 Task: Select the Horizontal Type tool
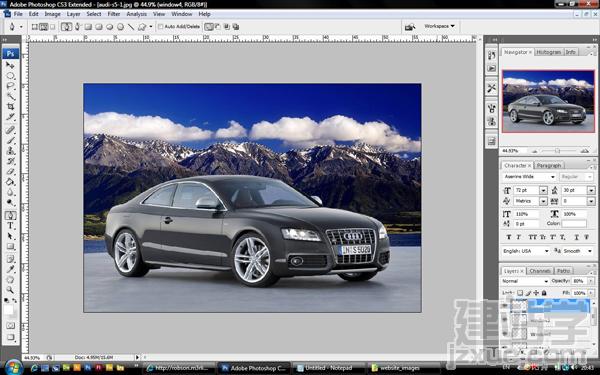[x=10, y=226]
